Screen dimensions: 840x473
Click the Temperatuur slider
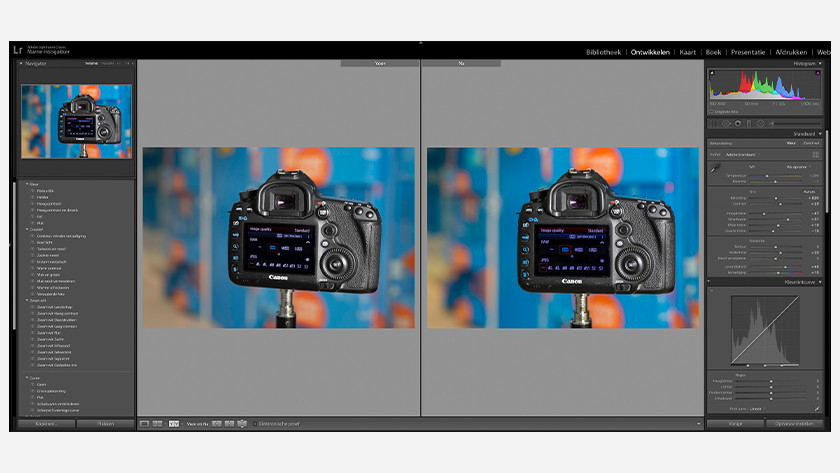[x=776, y=176]
